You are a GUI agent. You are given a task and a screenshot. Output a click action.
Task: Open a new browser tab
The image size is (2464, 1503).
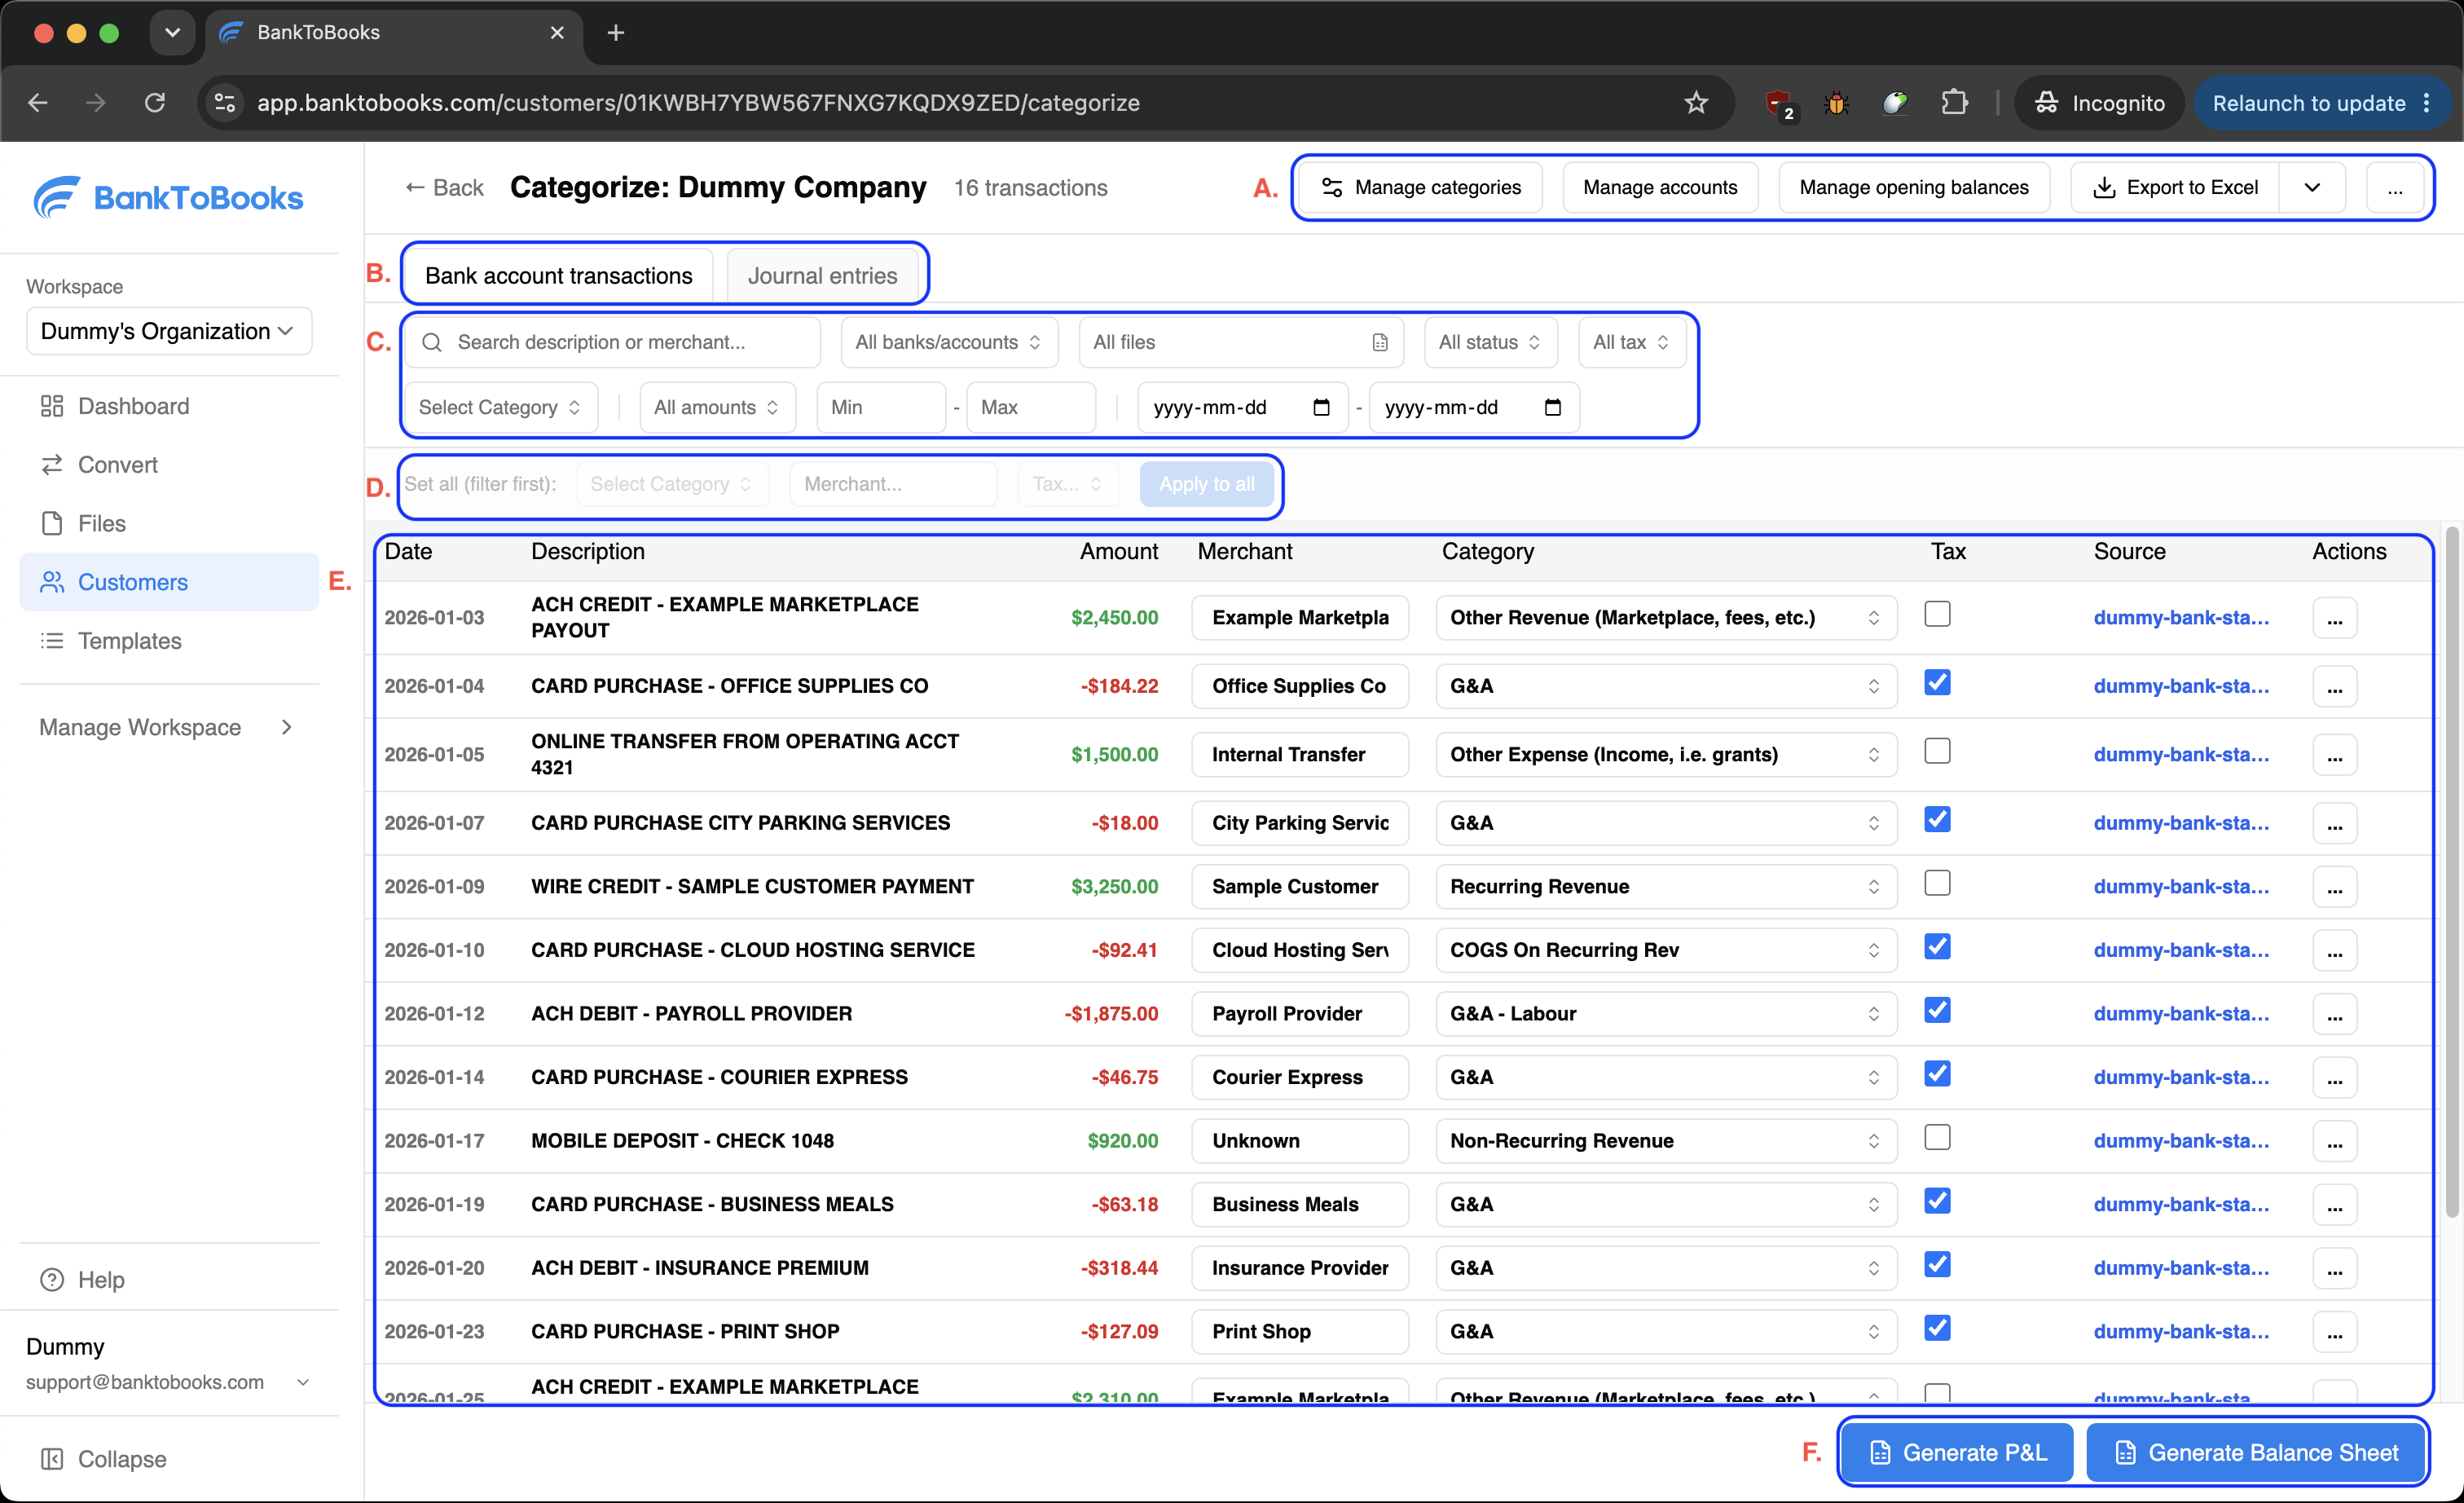pos(616,33)
